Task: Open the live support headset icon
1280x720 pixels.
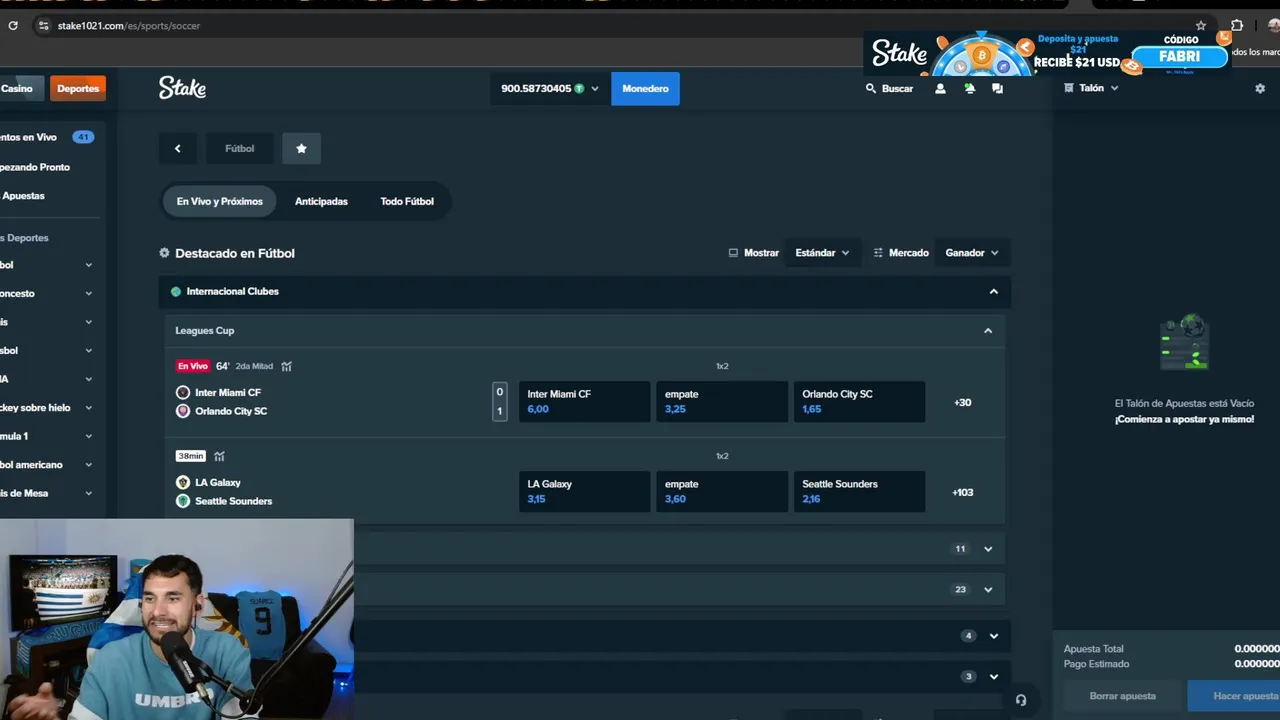Action: coord(1021,700)
